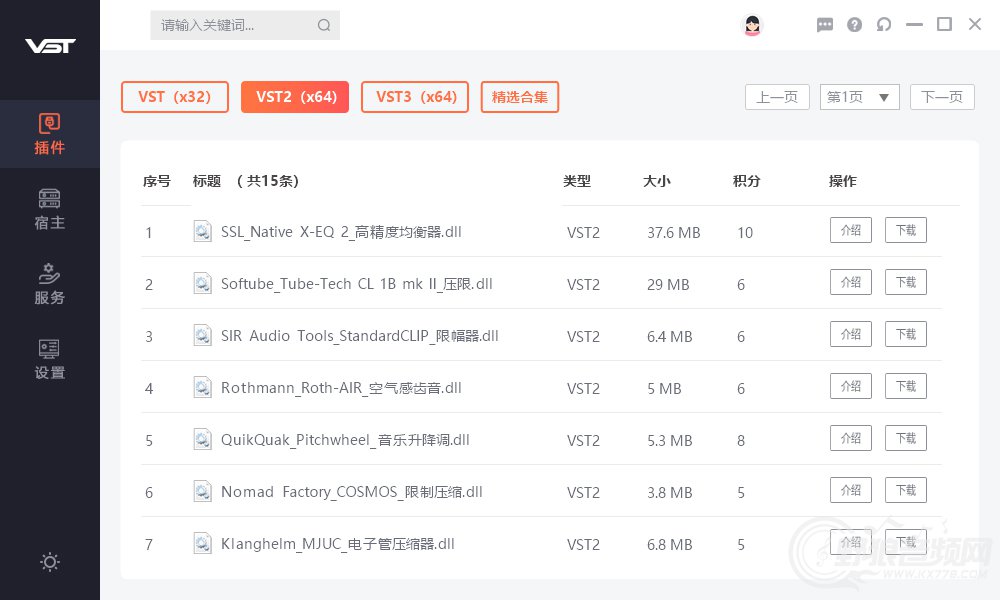The width and height of the screenshot is (1000, 600).
Task: Select the QuikQuak_Pitchwheel_音乐升降调.dll title
Action: tap(345, 440)
